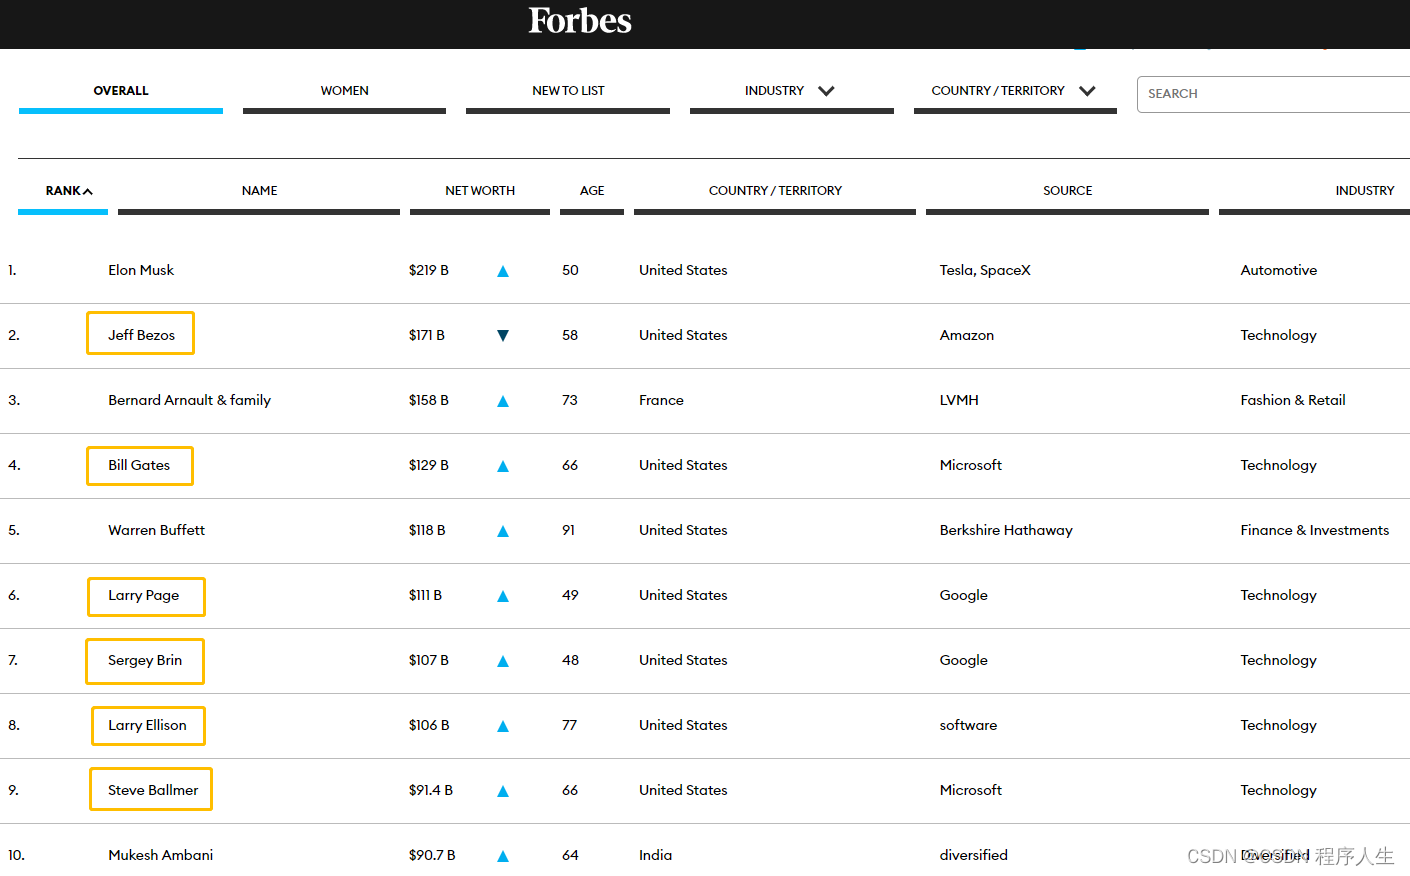Click Warren Buffett's age 91

coord(568,530)
